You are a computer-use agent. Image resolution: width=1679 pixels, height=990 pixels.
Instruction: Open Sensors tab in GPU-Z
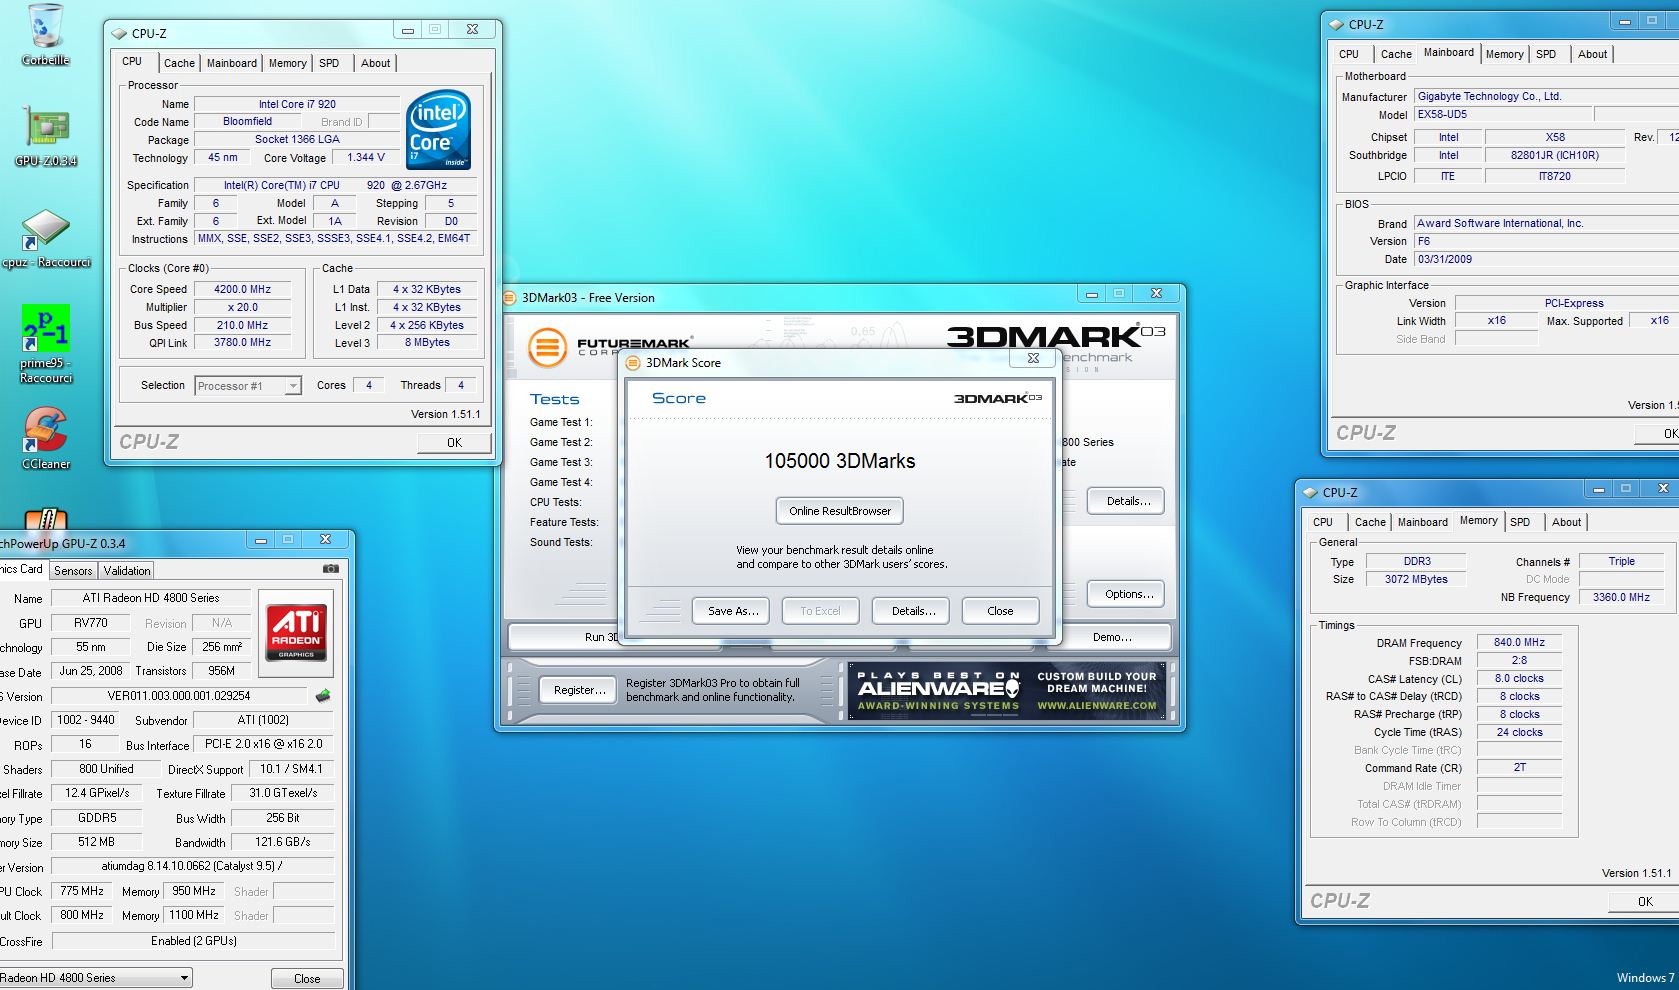coord(73,571)
